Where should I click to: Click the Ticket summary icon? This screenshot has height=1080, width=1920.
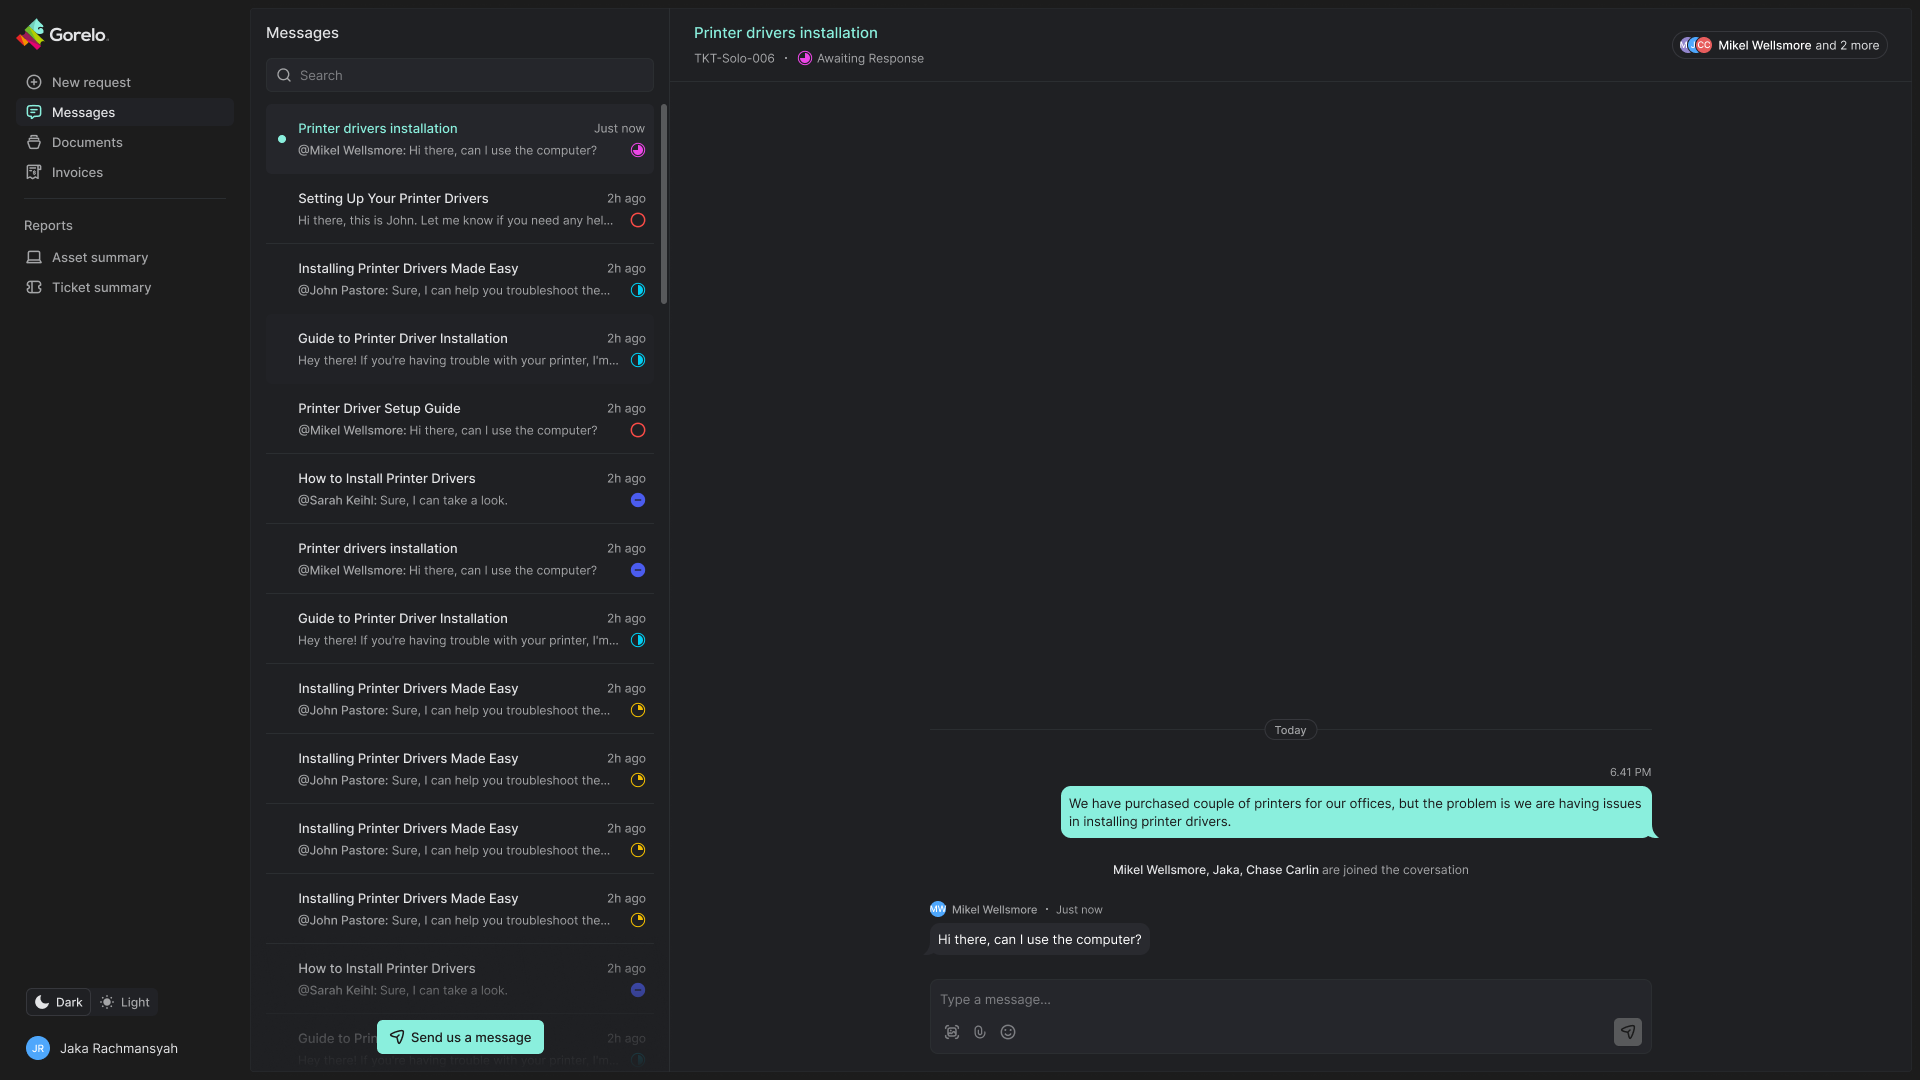coord(34,287)
